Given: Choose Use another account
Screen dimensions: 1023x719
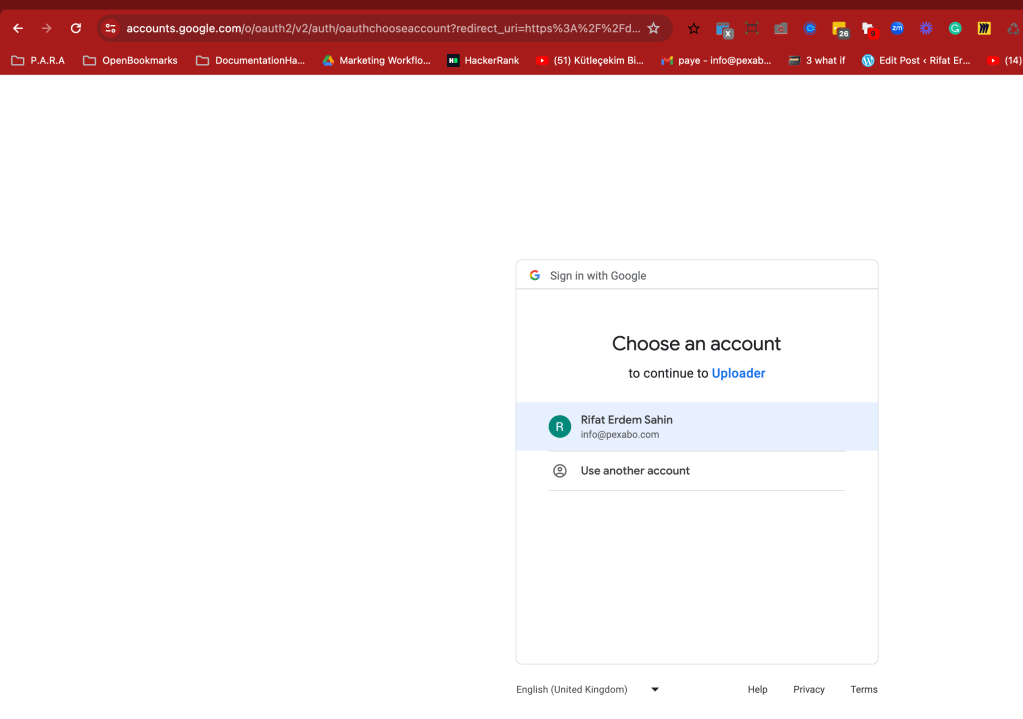Looking at the screenshot, I should point(696,470).
